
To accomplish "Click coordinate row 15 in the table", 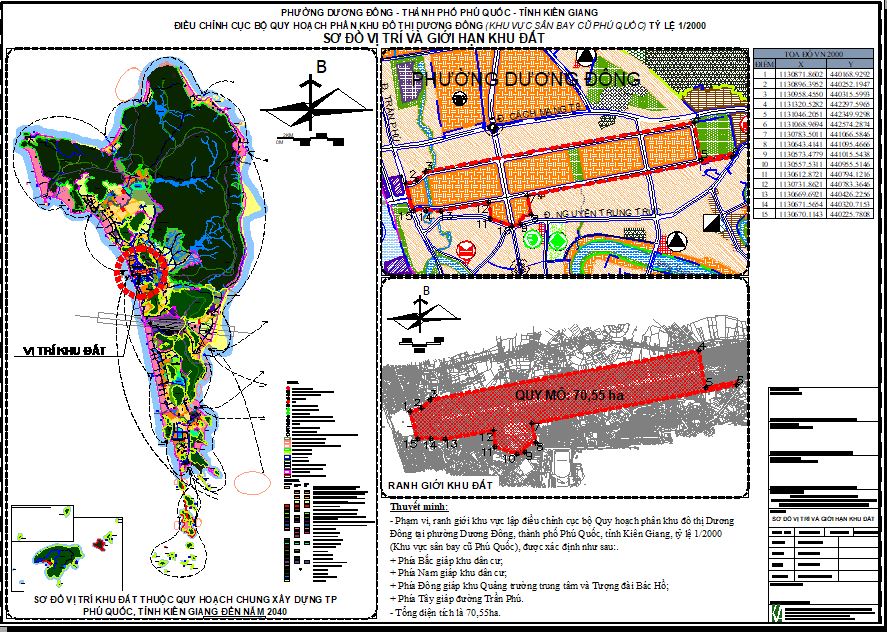I will point(807,214).
